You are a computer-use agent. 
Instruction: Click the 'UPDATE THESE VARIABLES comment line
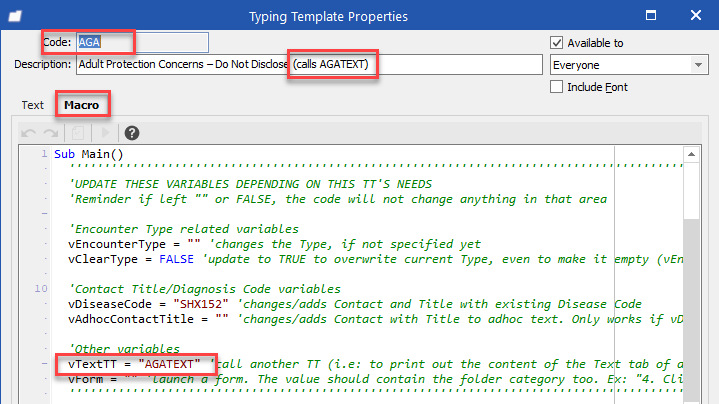point(250,184)
